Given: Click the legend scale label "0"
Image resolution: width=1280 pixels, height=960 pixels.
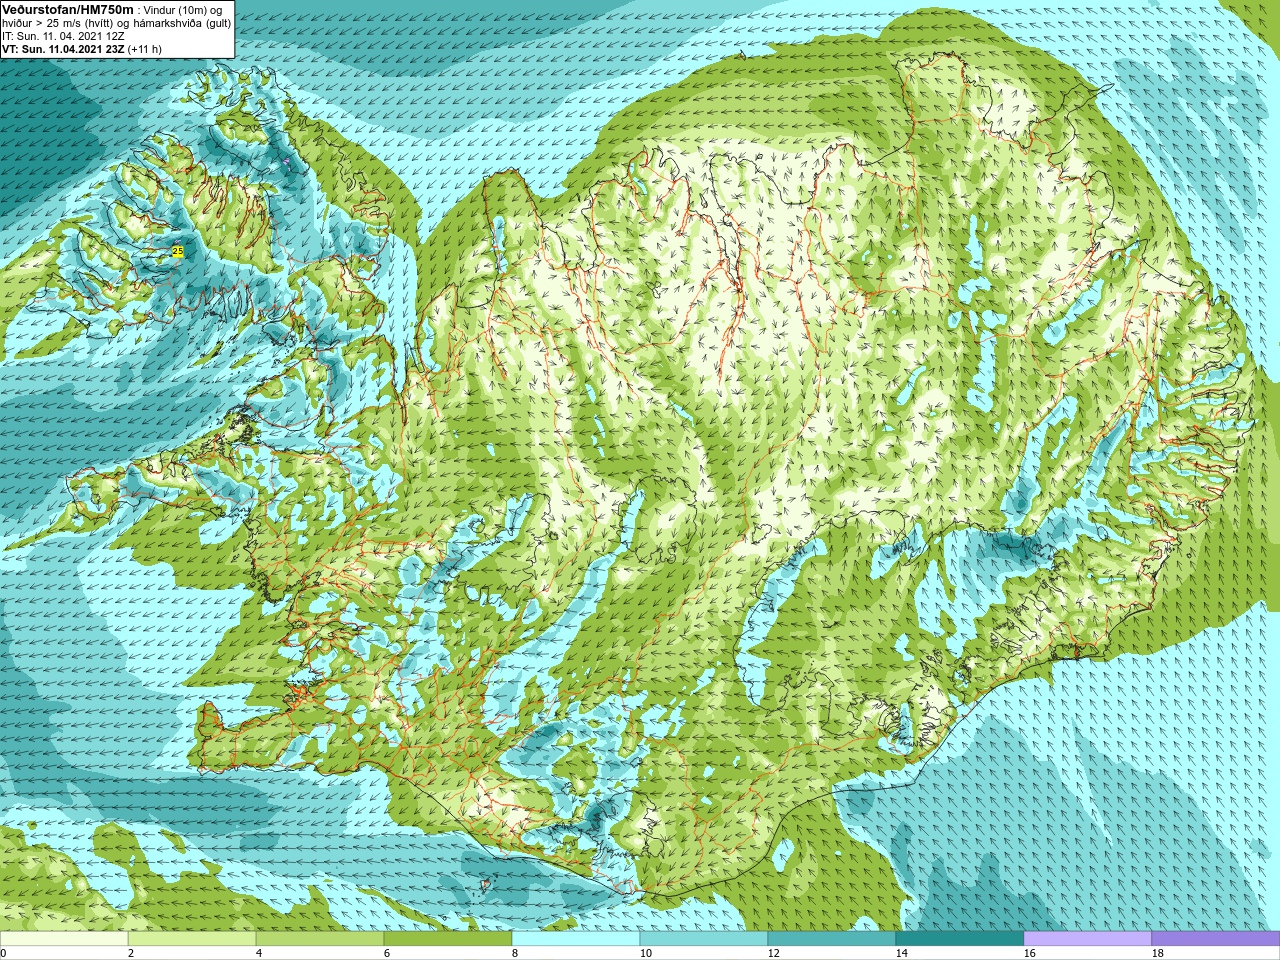Looking at the screenshot, I should pos(3,953).
